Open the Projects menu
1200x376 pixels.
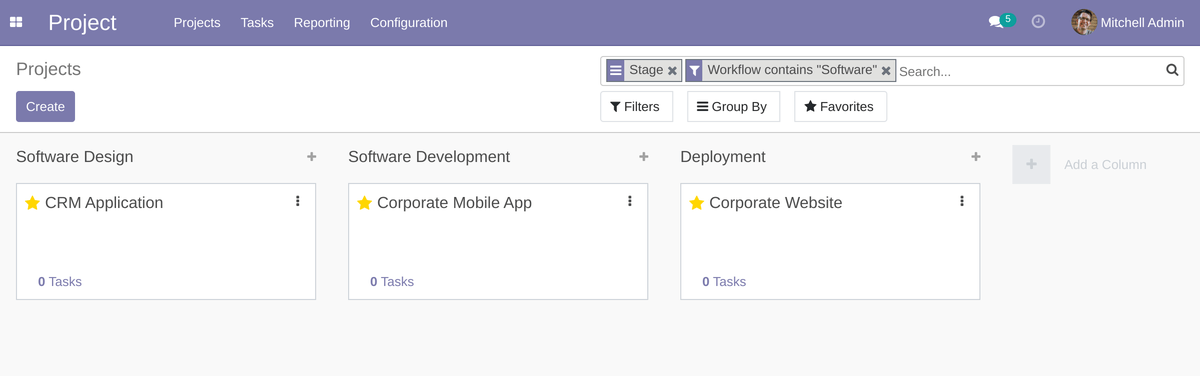(197, 22)
